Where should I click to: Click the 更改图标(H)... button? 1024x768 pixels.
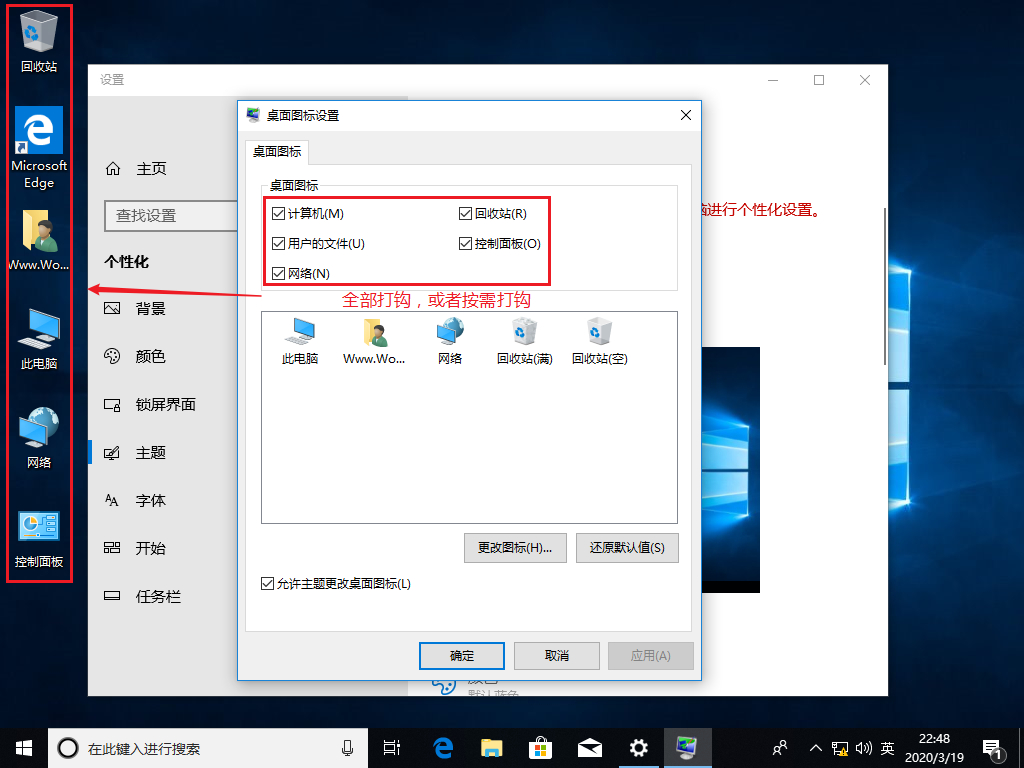click(x=515, y=547)
